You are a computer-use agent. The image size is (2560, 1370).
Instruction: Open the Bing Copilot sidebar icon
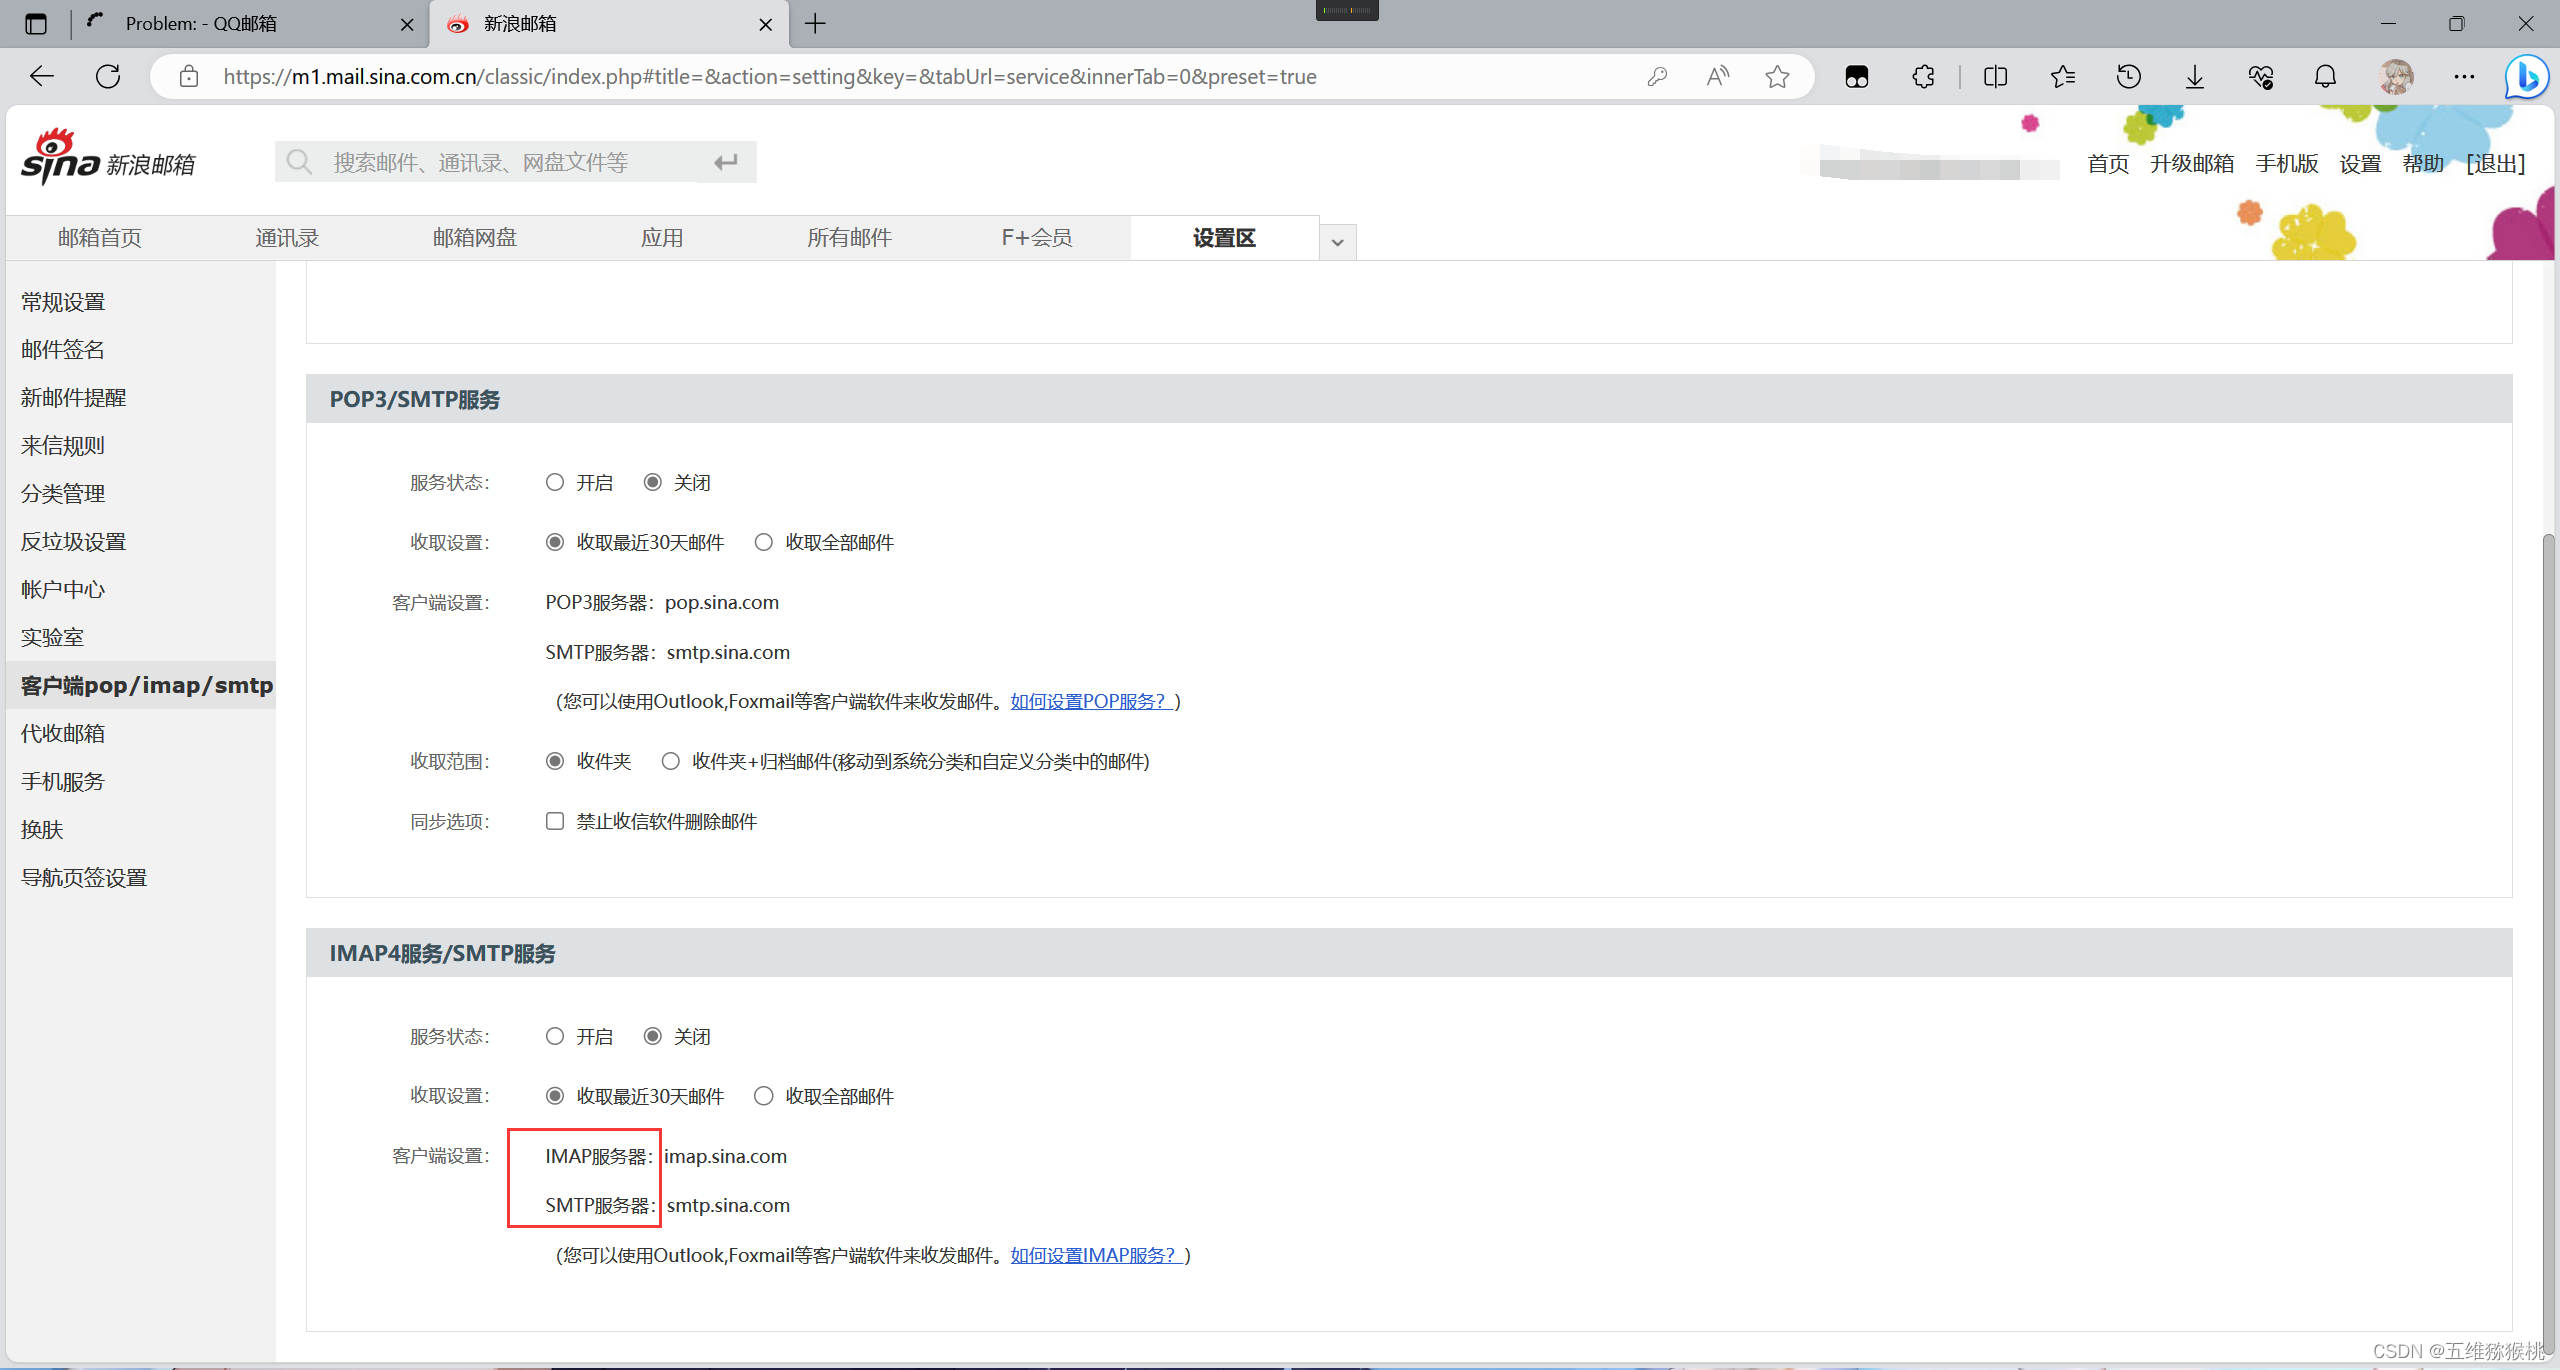point(2527,77)
